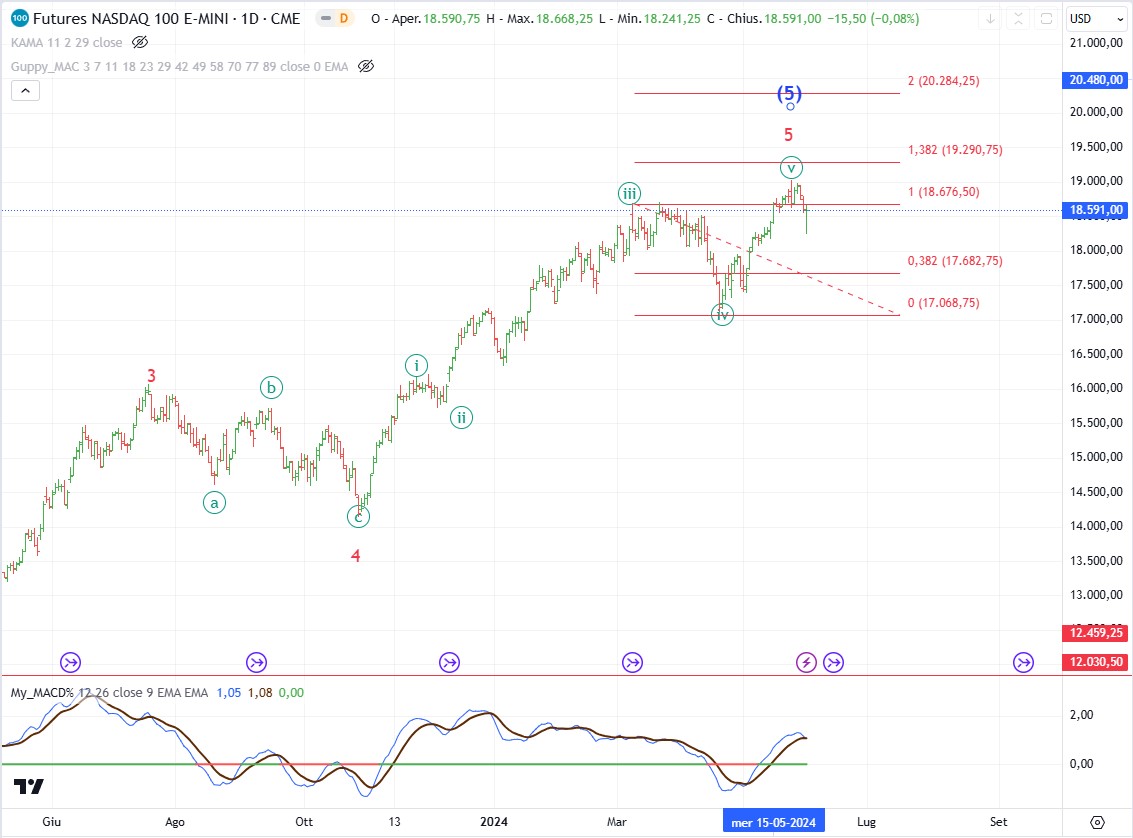
Task: Select the circled b wave label
Action: coord(271,388)
